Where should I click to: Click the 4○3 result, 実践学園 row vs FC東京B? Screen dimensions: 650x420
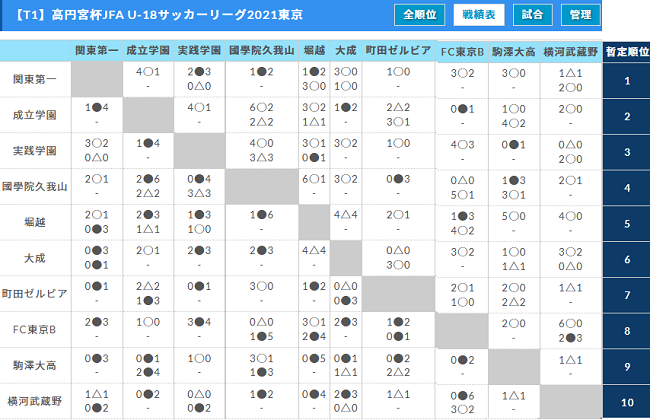pos(462,145)
